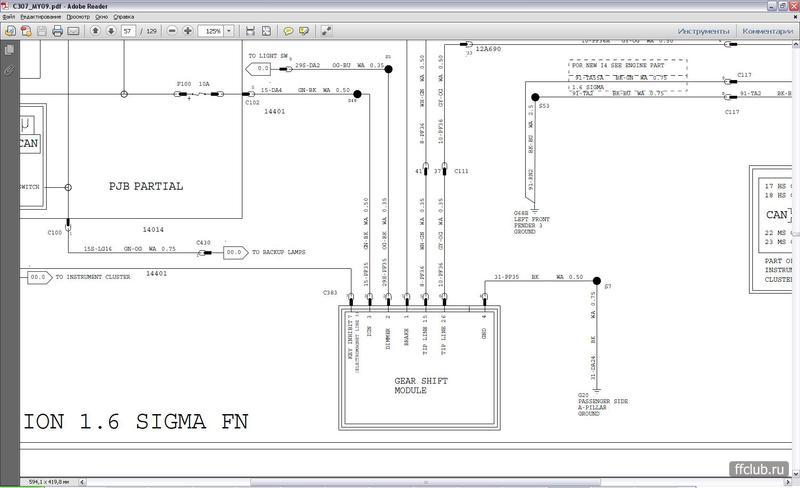Click the Adobe Reader title bar icon
Image resolution: width=800 pixels, height=488 pixels.
pos(5,6)
